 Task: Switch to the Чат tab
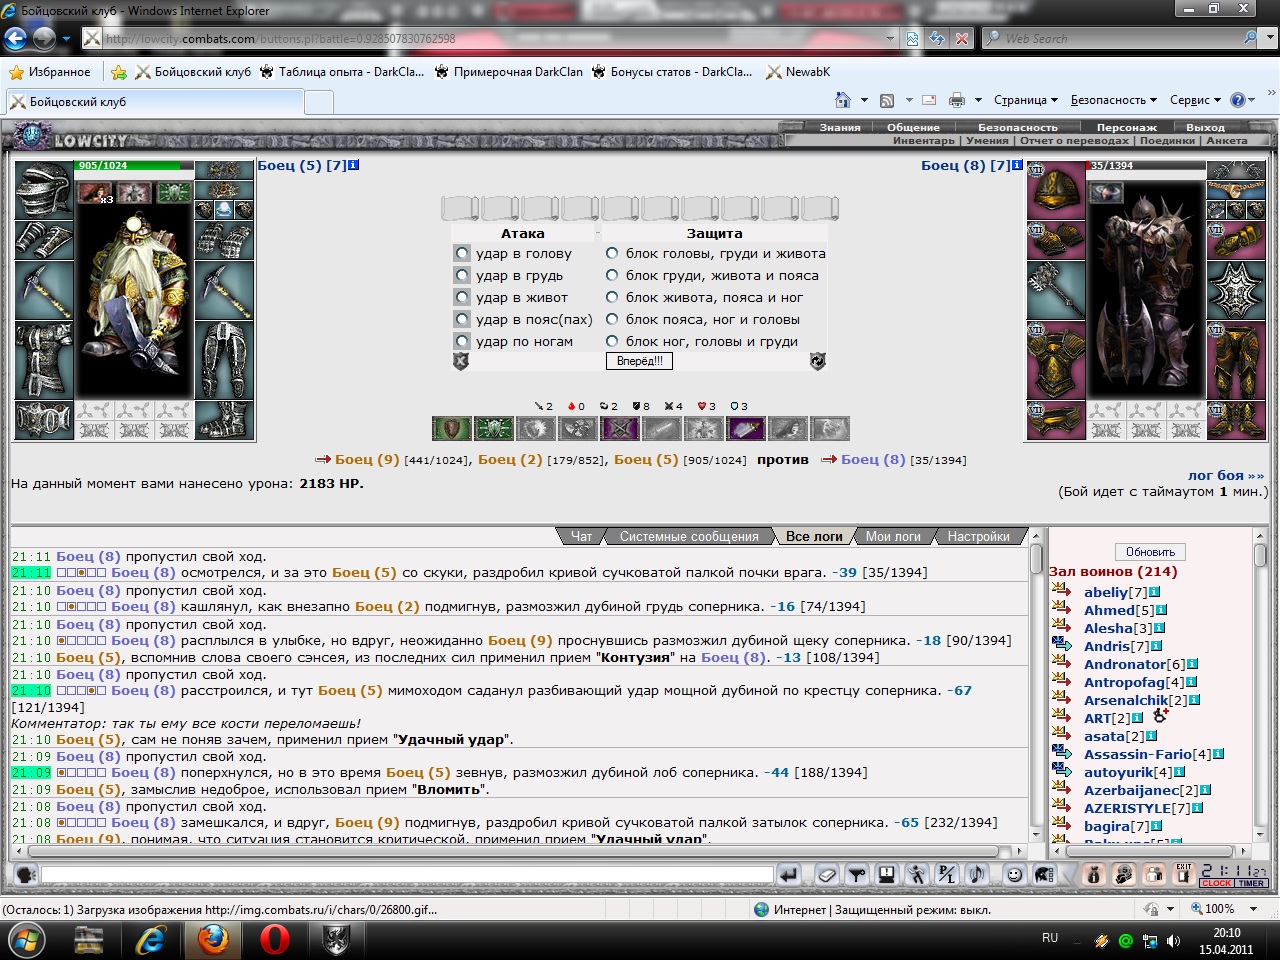pos(581,537)
